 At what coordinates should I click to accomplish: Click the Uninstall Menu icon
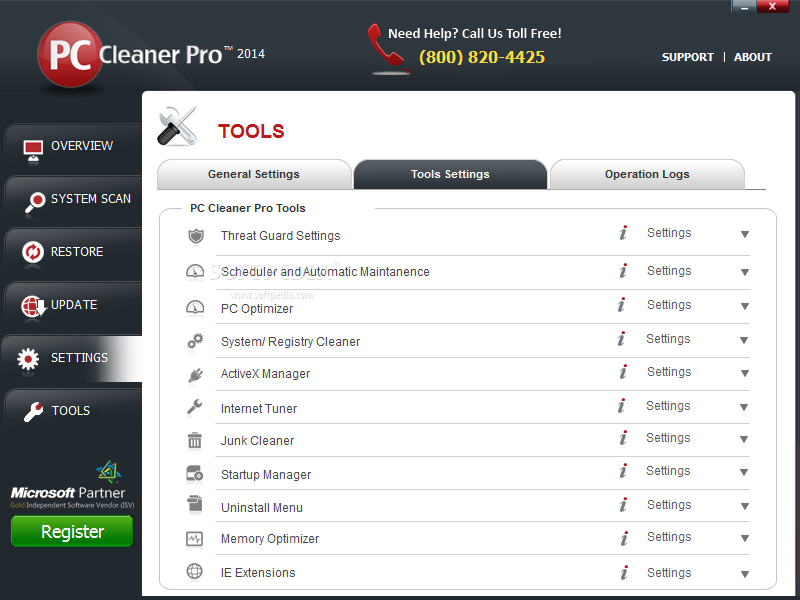pyautogui.click(x=194, y=504)
